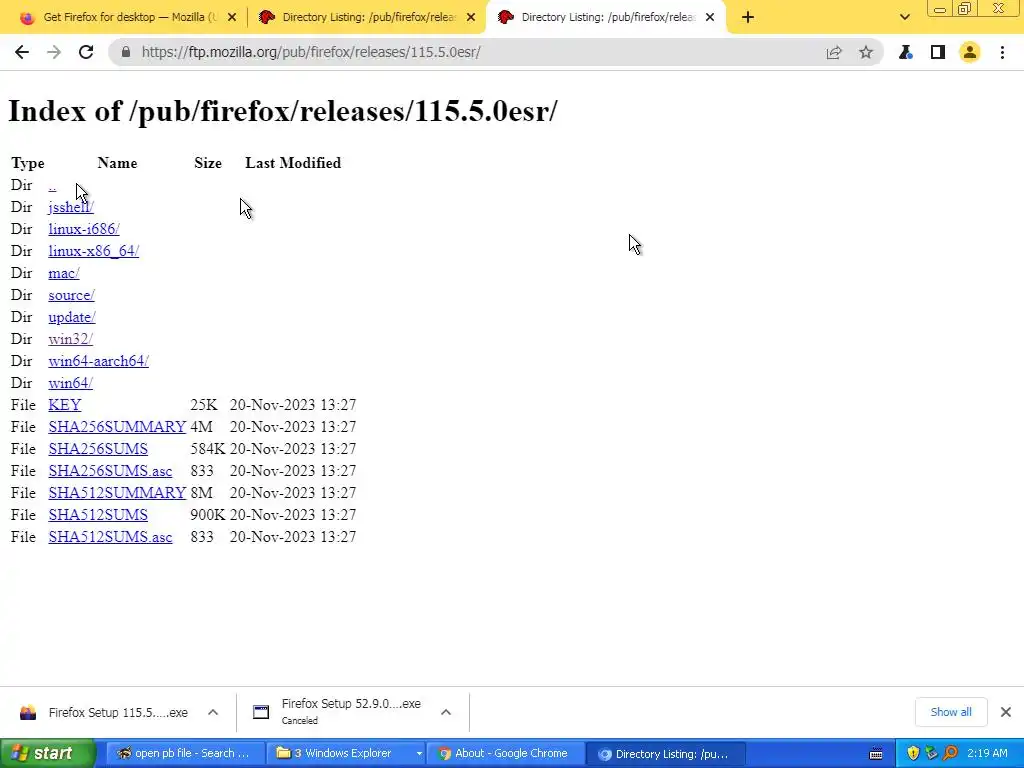Screen dimensions: 1024x768
Task: Click the forward navigation arrow
Action: [54, 52]
